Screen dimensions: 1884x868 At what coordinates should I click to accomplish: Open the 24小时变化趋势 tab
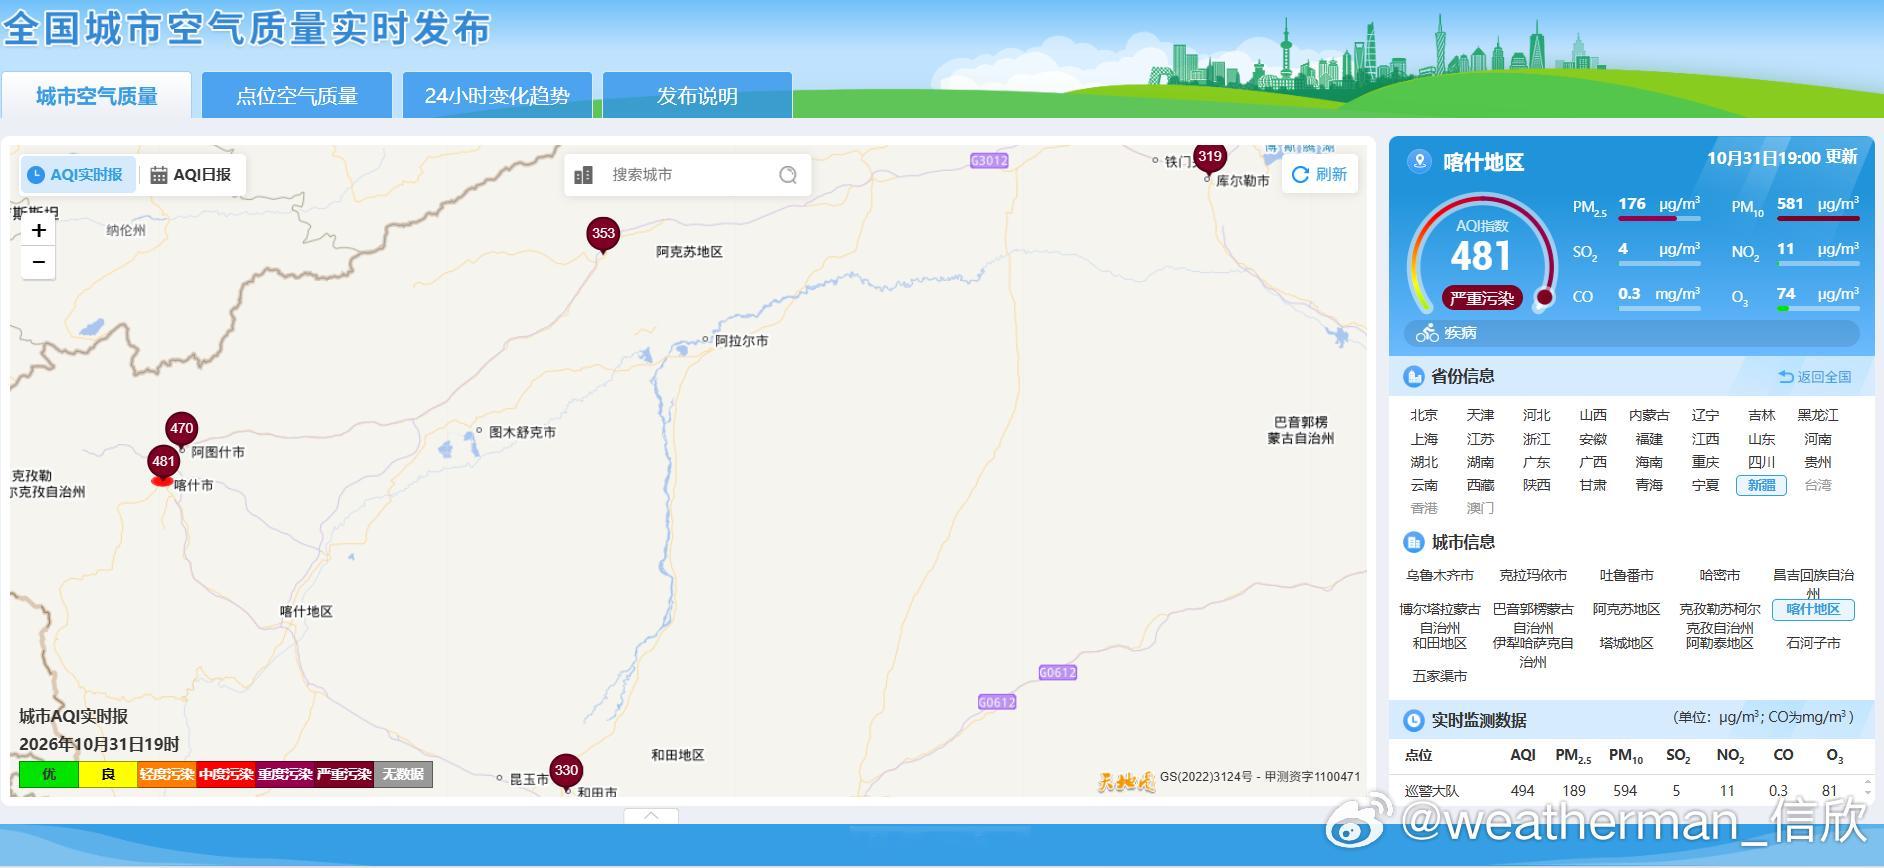(497, 96)
